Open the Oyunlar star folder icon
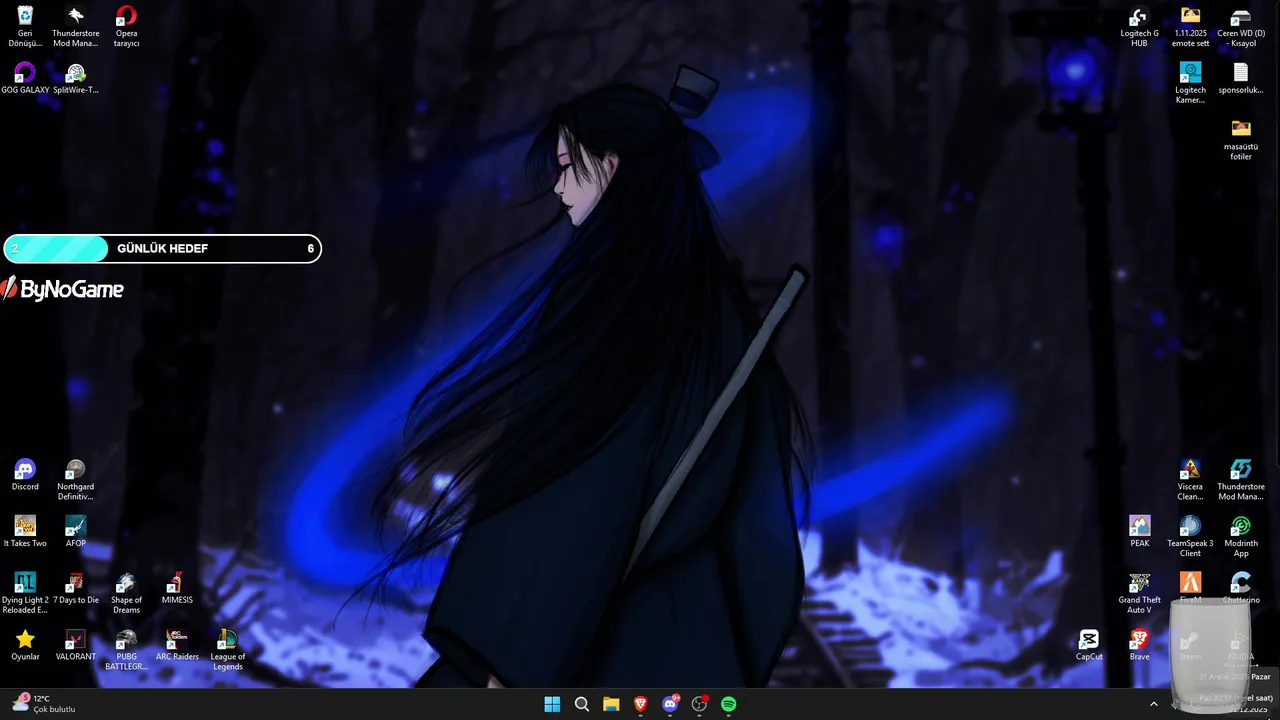Viewport: 1280px width, 720px height. [x=25, y=645]
